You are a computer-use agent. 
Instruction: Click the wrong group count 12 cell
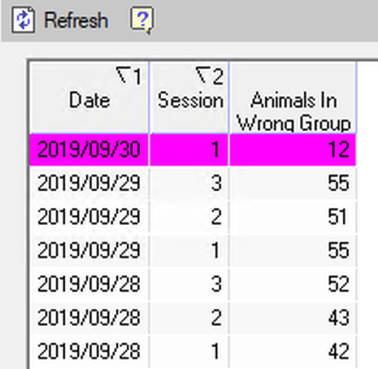(293, 150)
